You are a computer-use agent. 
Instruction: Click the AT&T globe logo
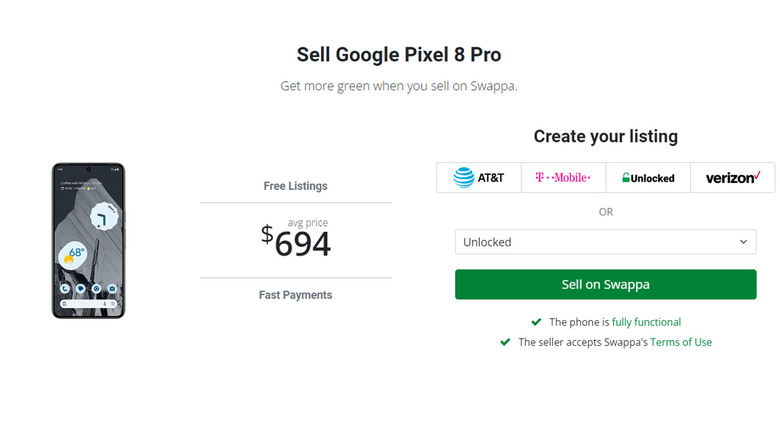click(464, 177)
